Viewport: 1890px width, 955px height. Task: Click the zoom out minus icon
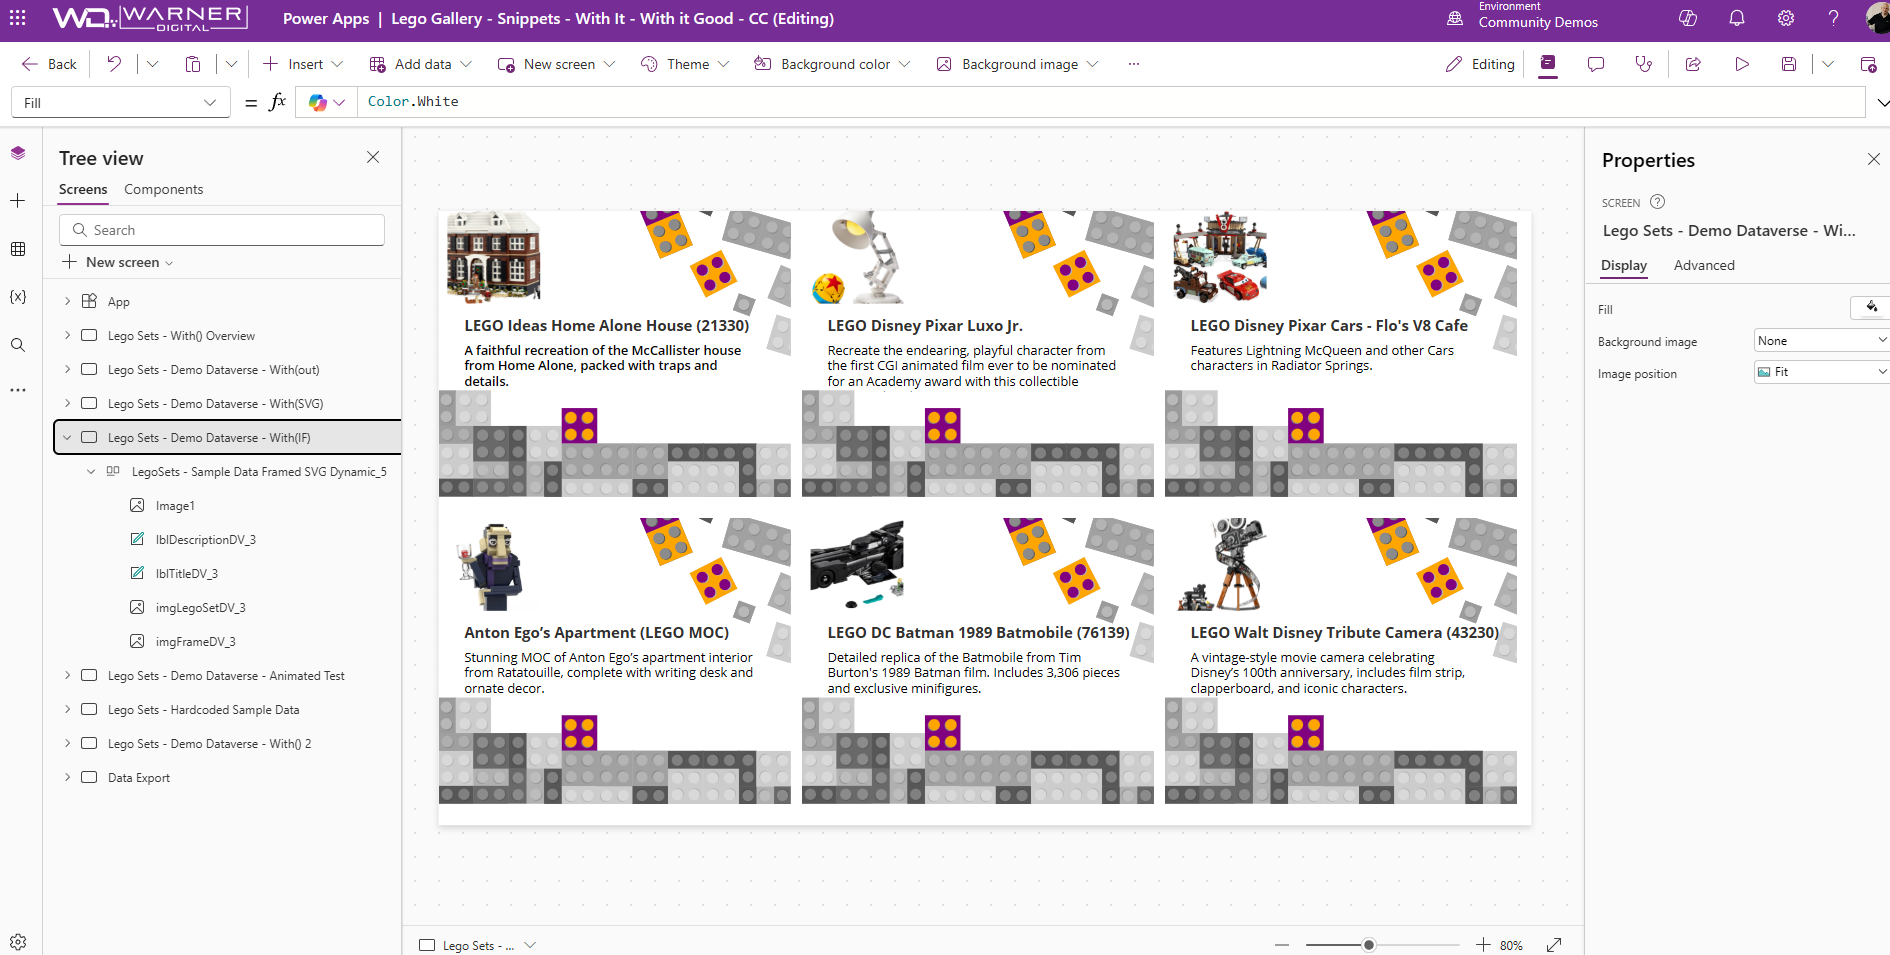pos(1282,945)
